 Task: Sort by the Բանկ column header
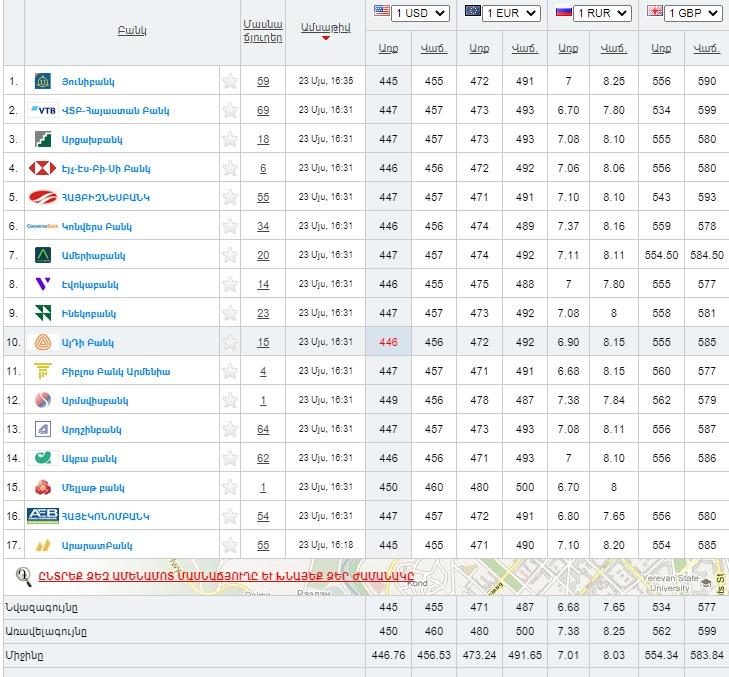pos(132,31)
